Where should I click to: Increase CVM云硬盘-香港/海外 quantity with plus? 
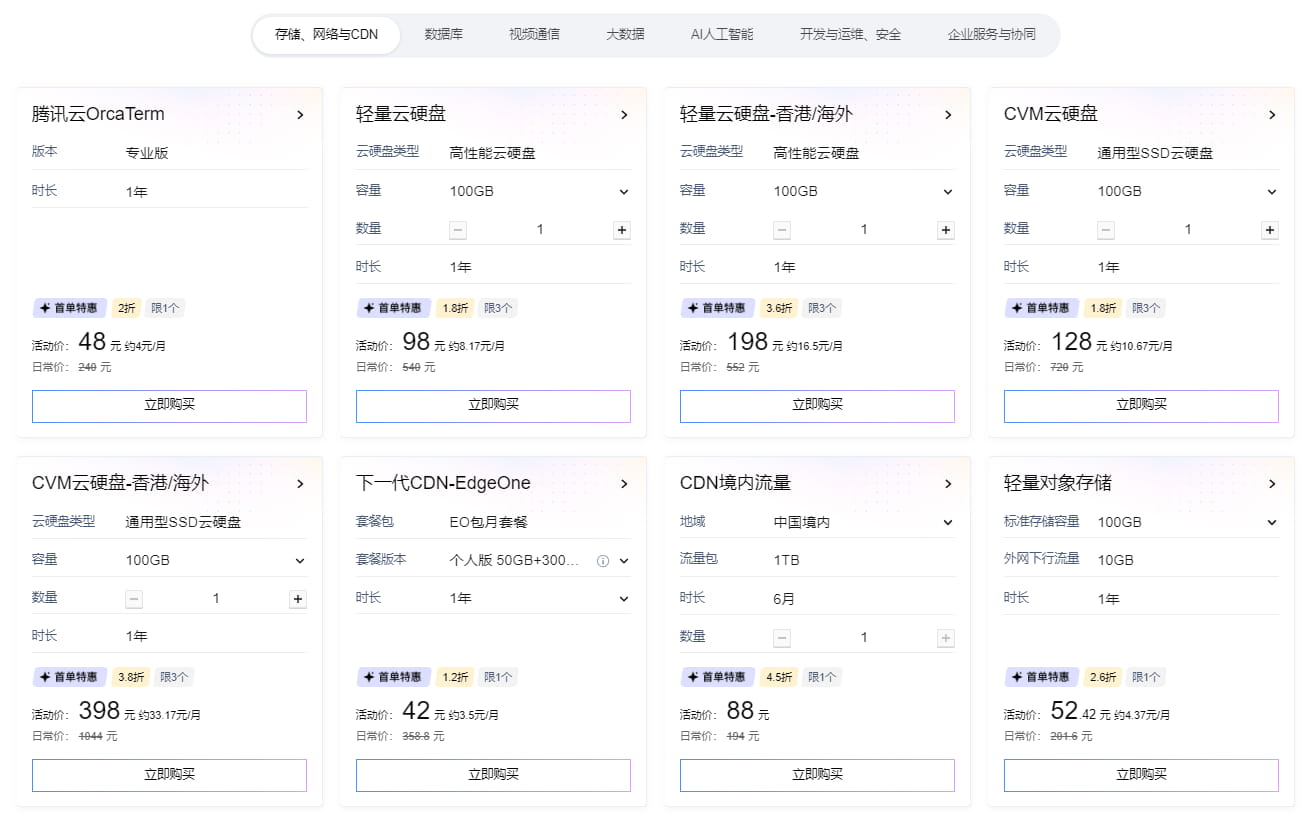tap(298, 599)
